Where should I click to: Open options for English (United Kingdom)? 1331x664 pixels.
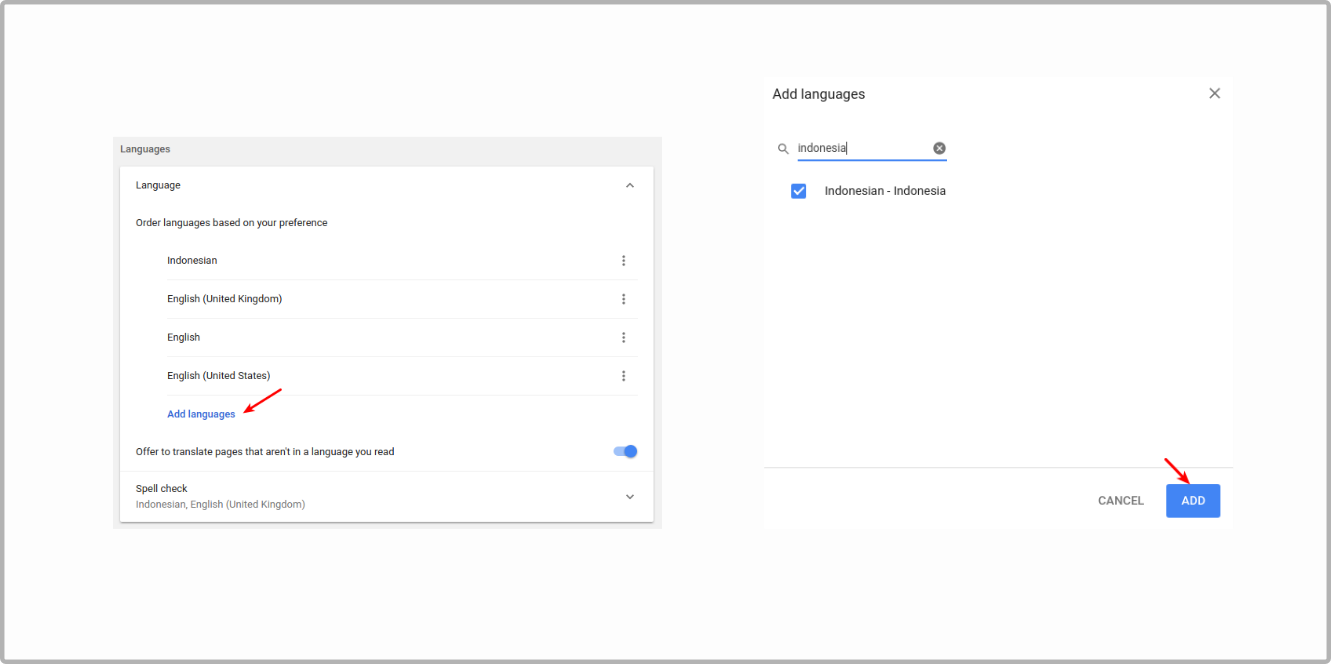tap(623, 298)
